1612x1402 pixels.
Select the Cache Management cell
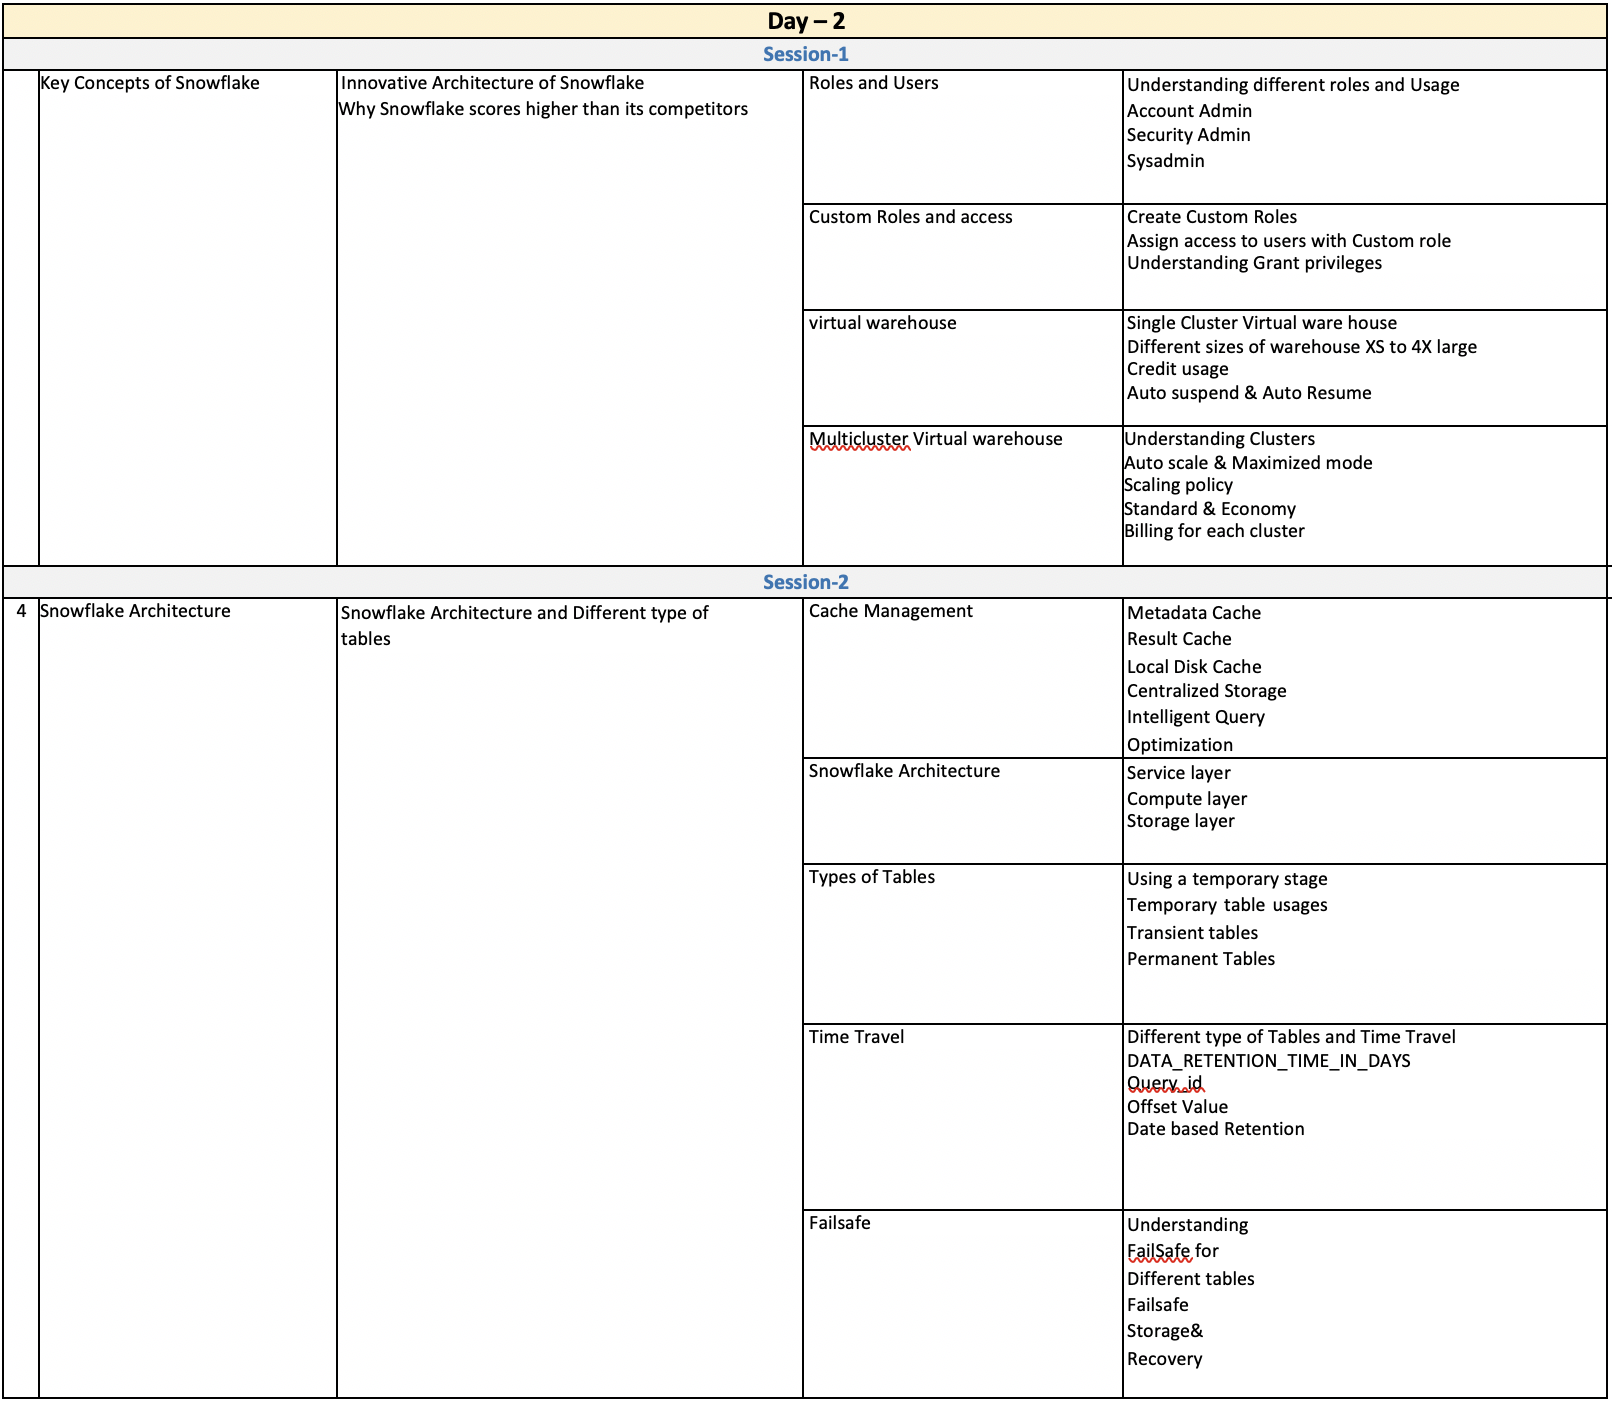click(x=890, y=611)
